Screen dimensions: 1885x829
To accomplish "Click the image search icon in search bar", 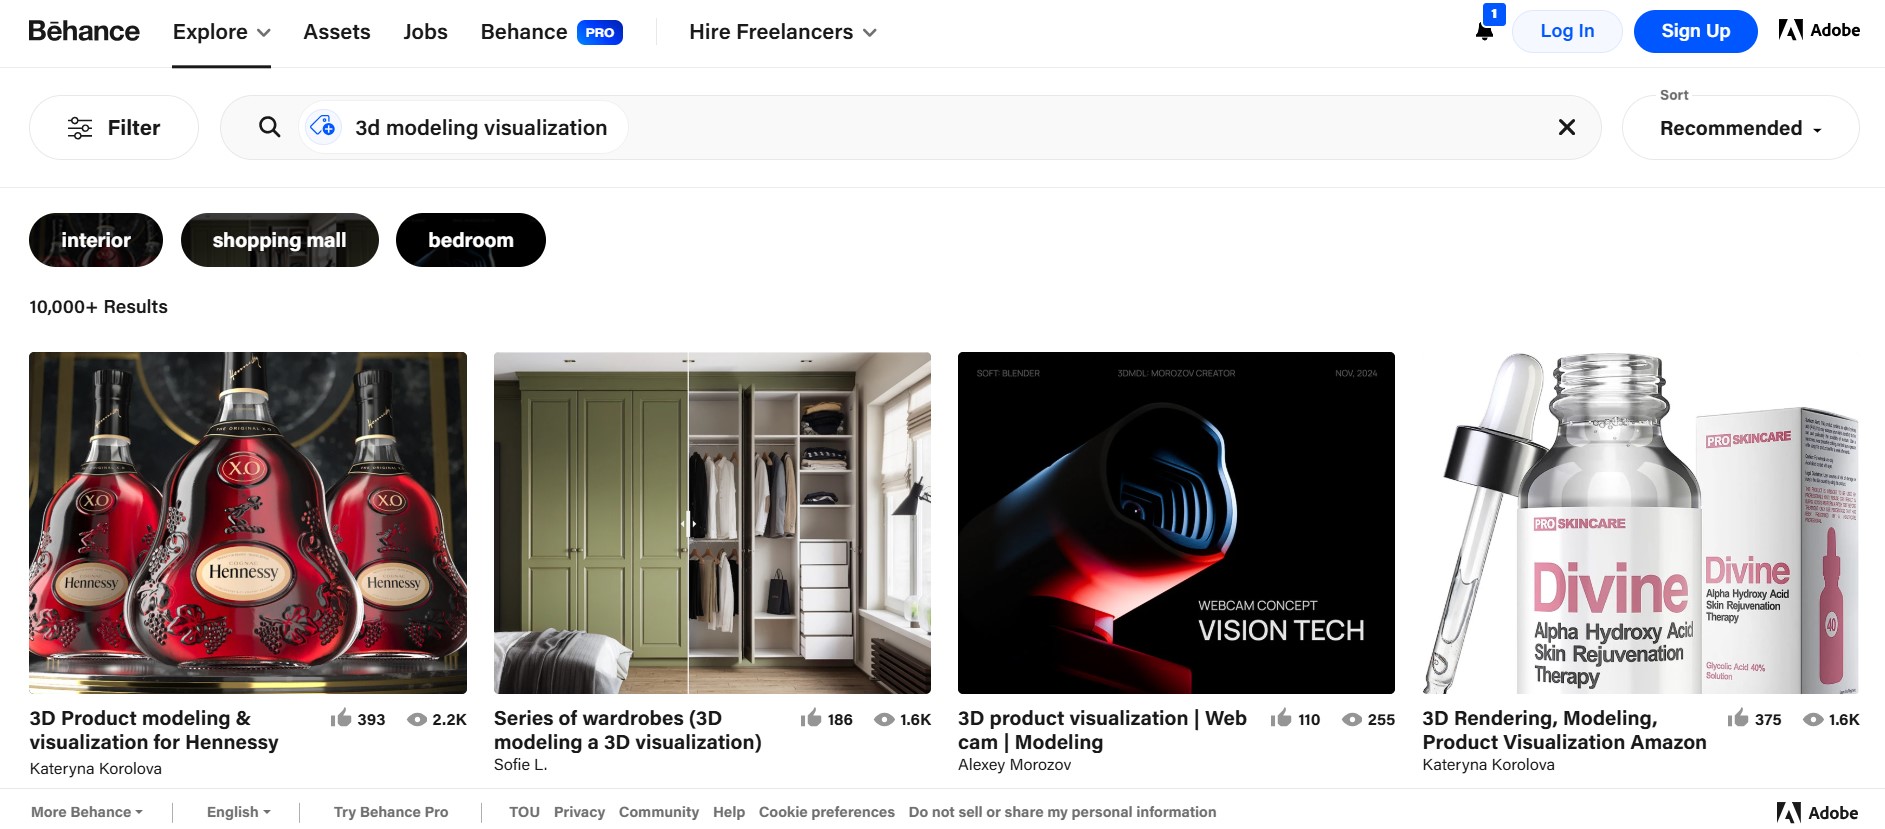I will (323, 127).
